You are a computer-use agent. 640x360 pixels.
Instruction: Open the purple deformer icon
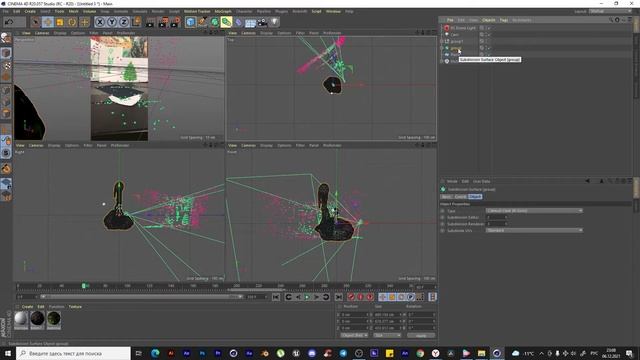(238, 22)
